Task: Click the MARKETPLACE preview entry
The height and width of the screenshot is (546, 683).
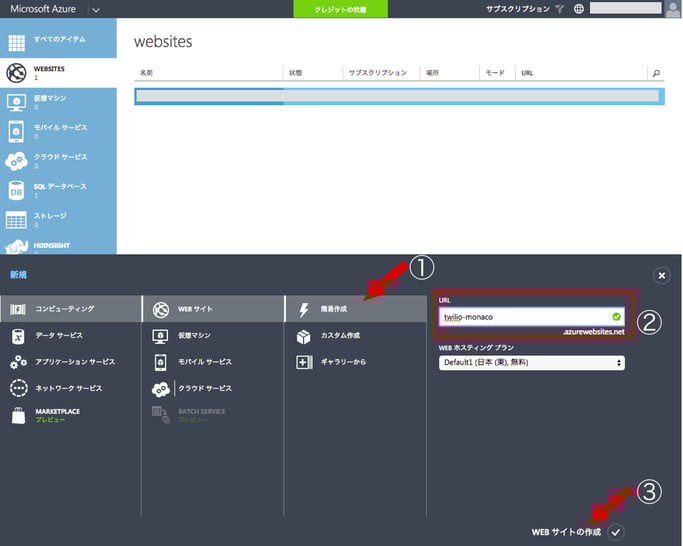Action: (x=57, y=415)
